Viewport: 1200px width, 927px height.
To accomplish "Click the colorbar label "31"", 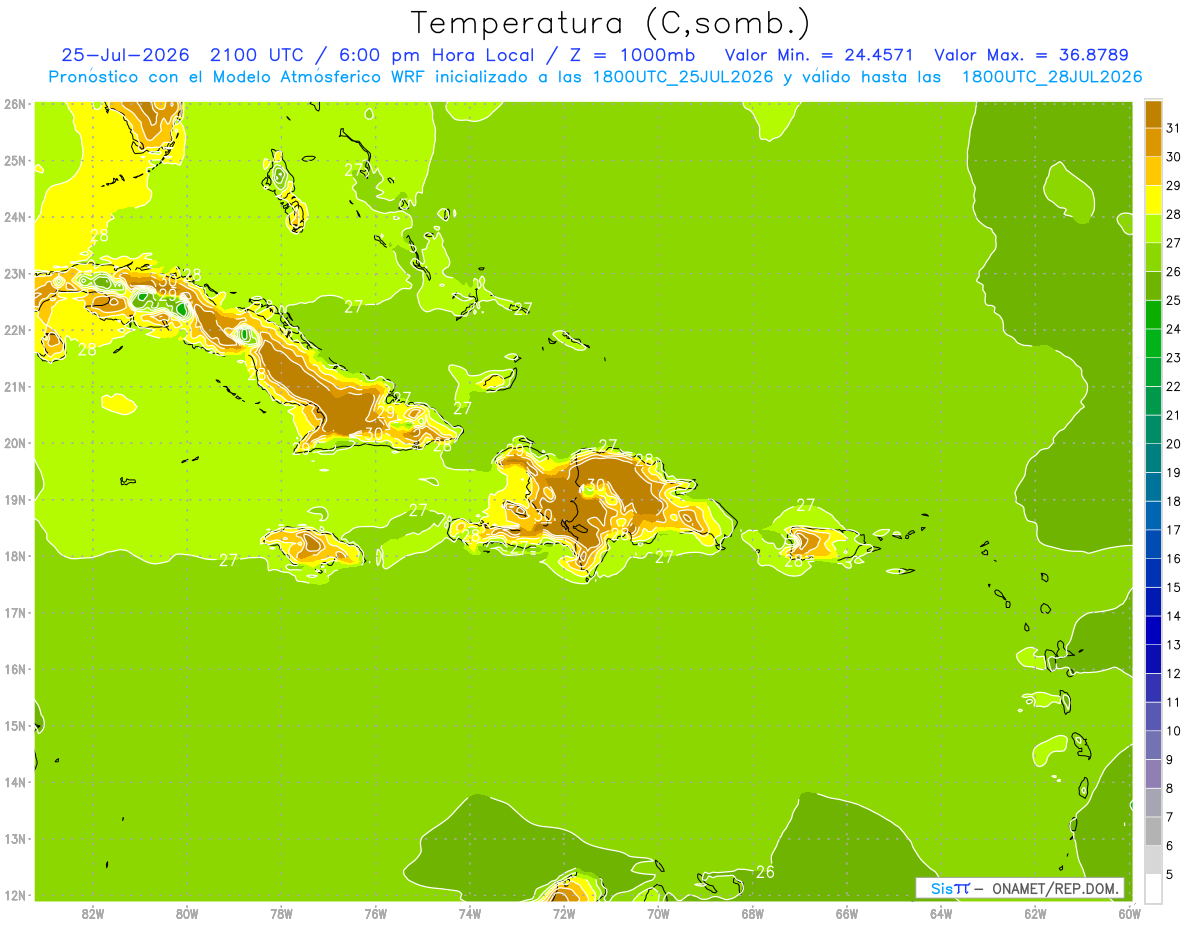I will 1174,128.
